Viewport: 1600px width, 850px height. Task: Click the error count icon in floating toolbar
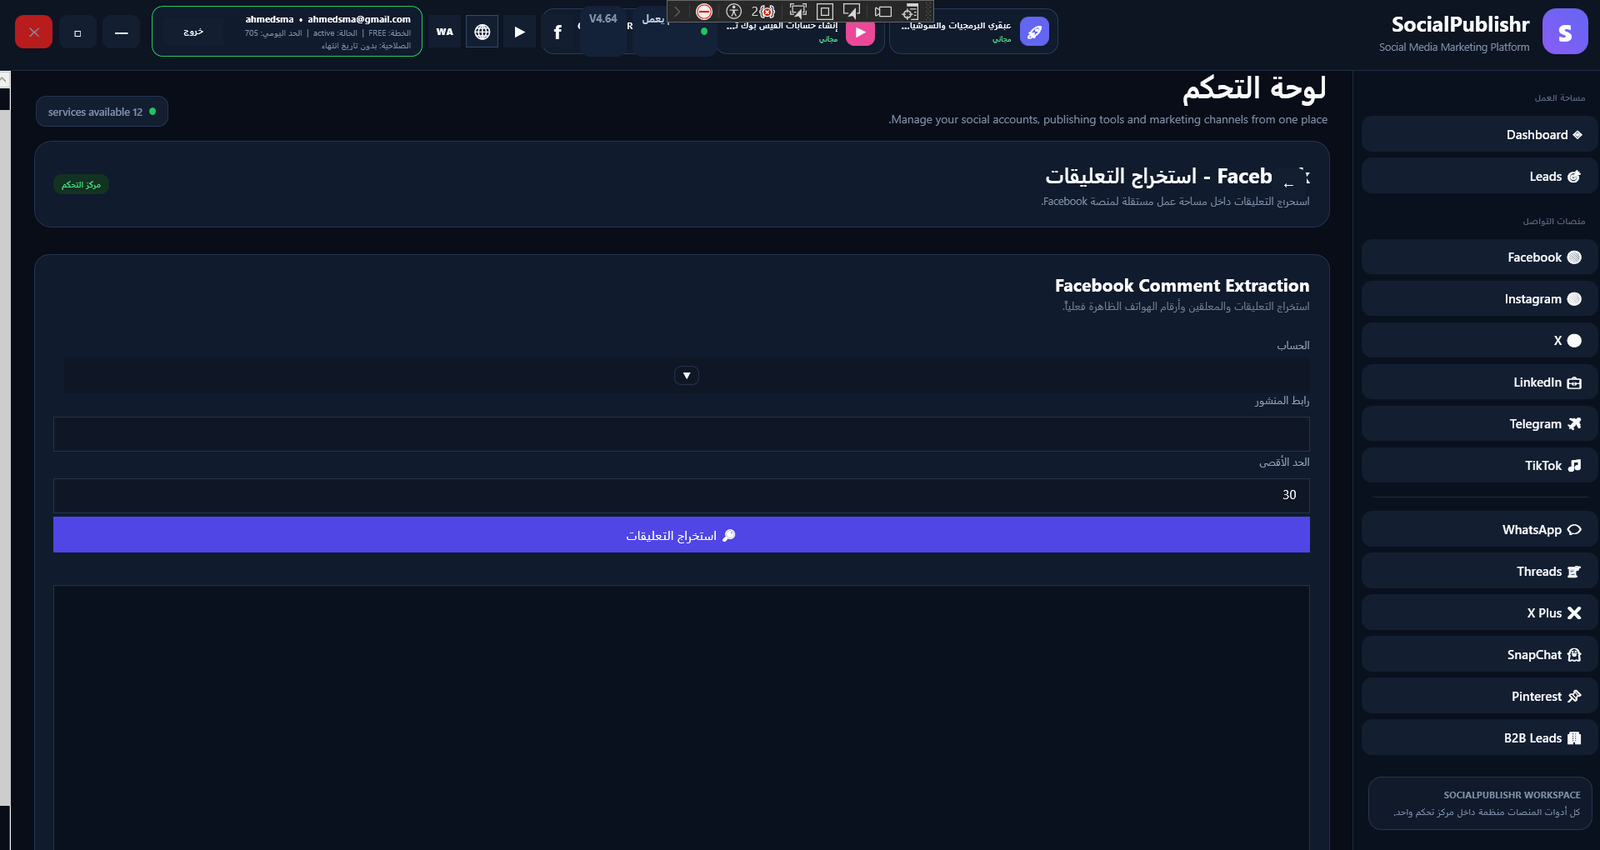click(764, 12)
